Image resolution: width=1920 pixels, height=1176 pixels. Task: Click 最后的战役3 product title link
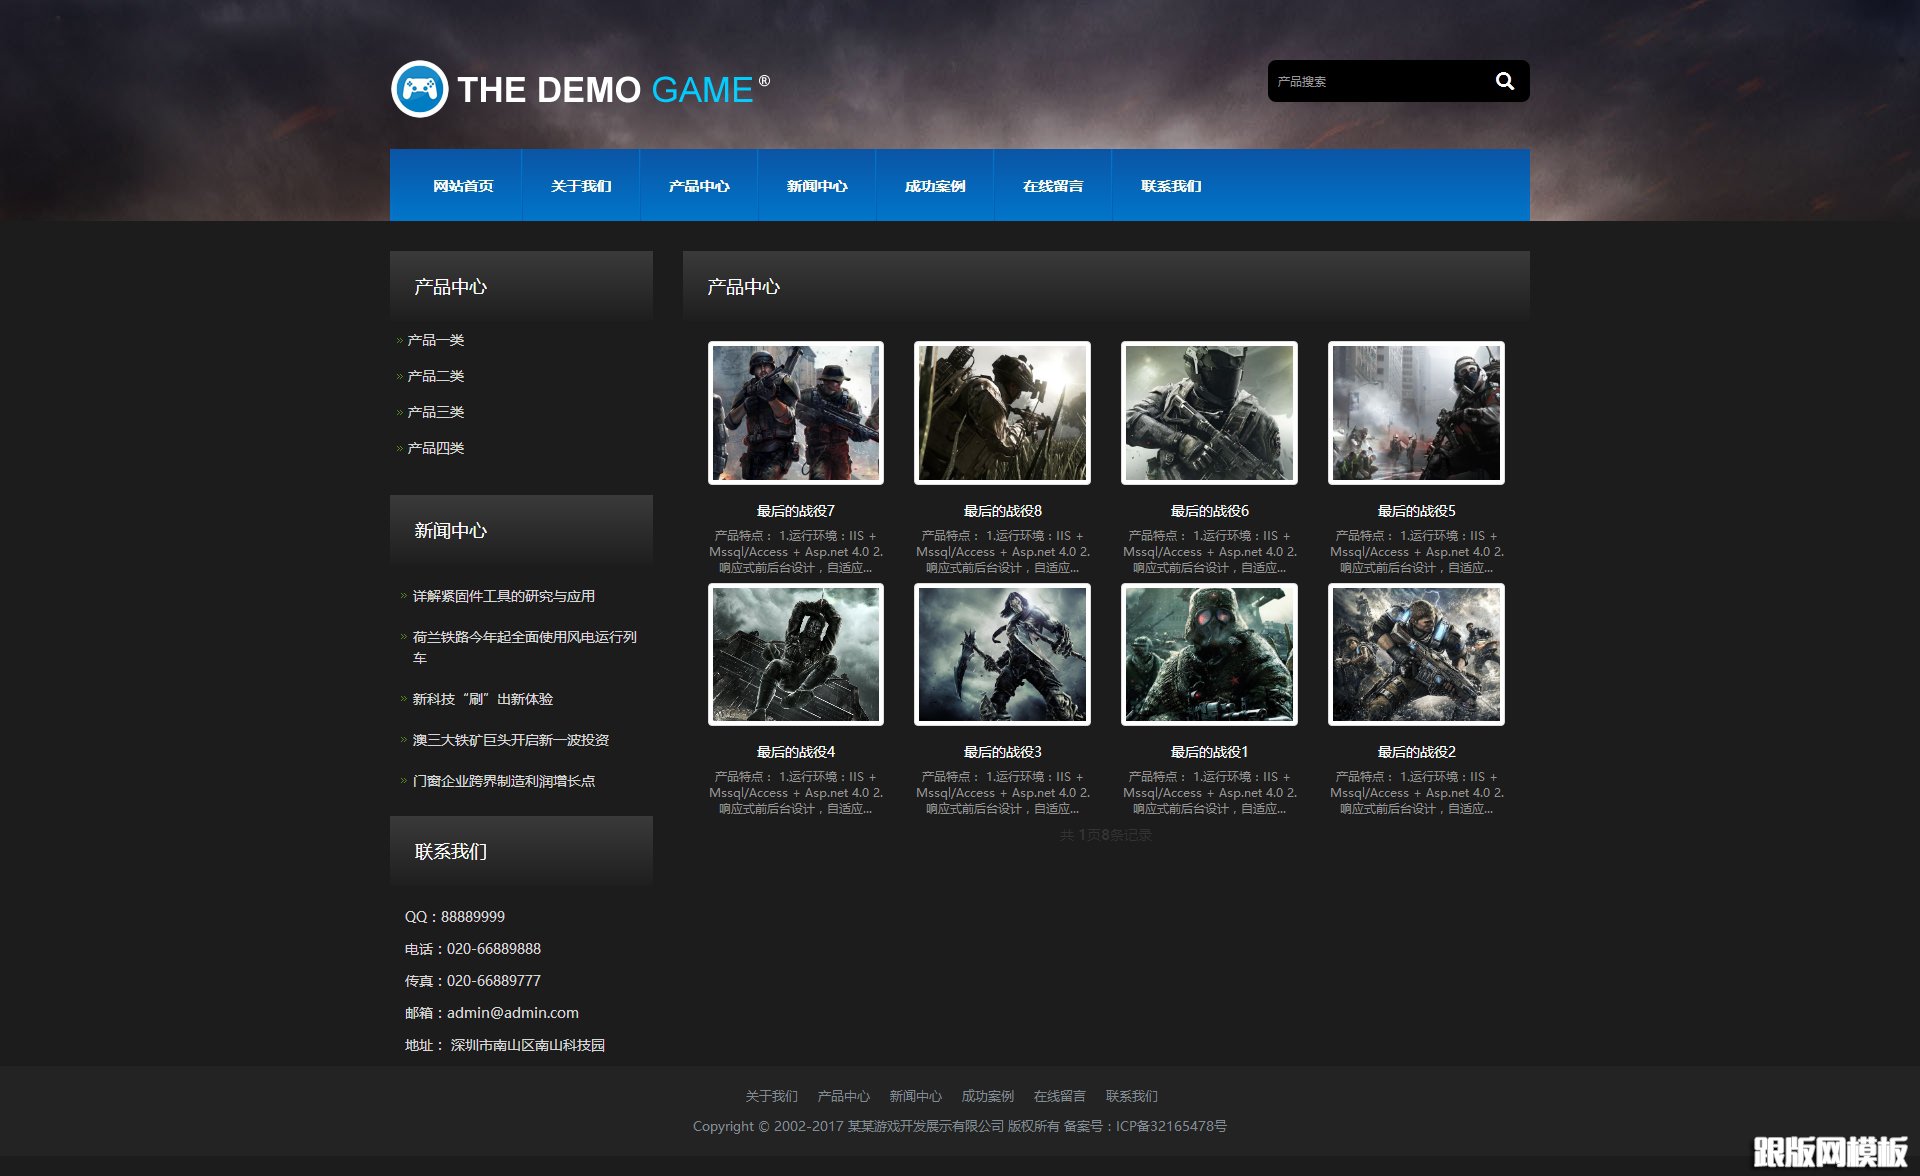pos(1002,752)
